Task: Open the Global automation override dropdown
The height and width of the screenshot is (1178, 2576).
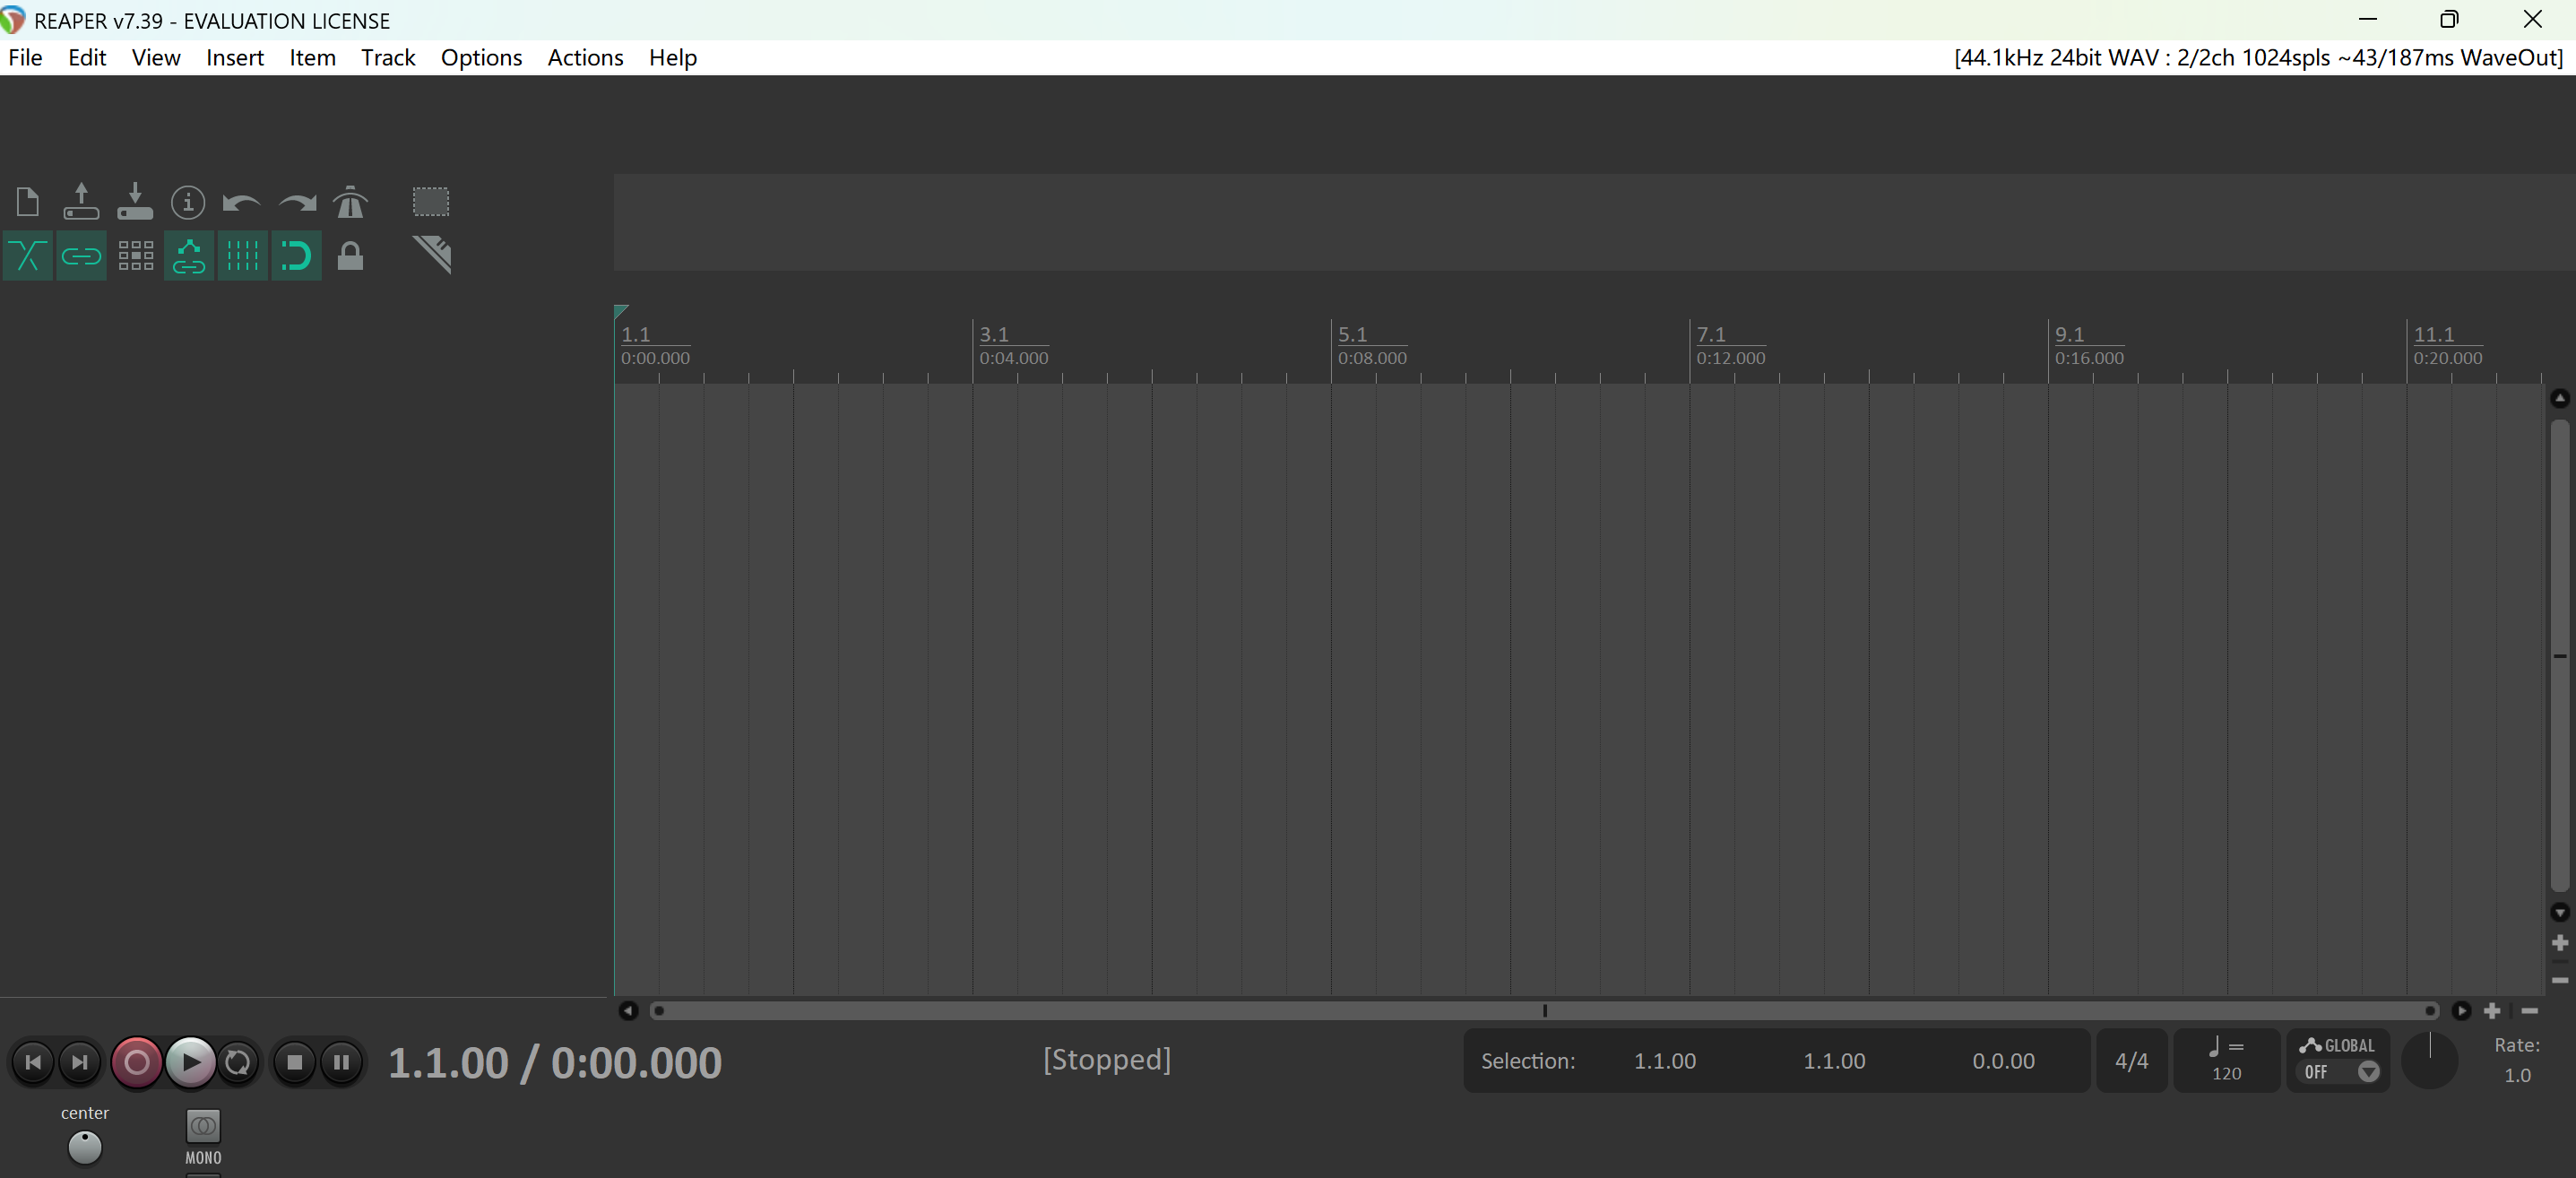Action: coord(2367,1072)
